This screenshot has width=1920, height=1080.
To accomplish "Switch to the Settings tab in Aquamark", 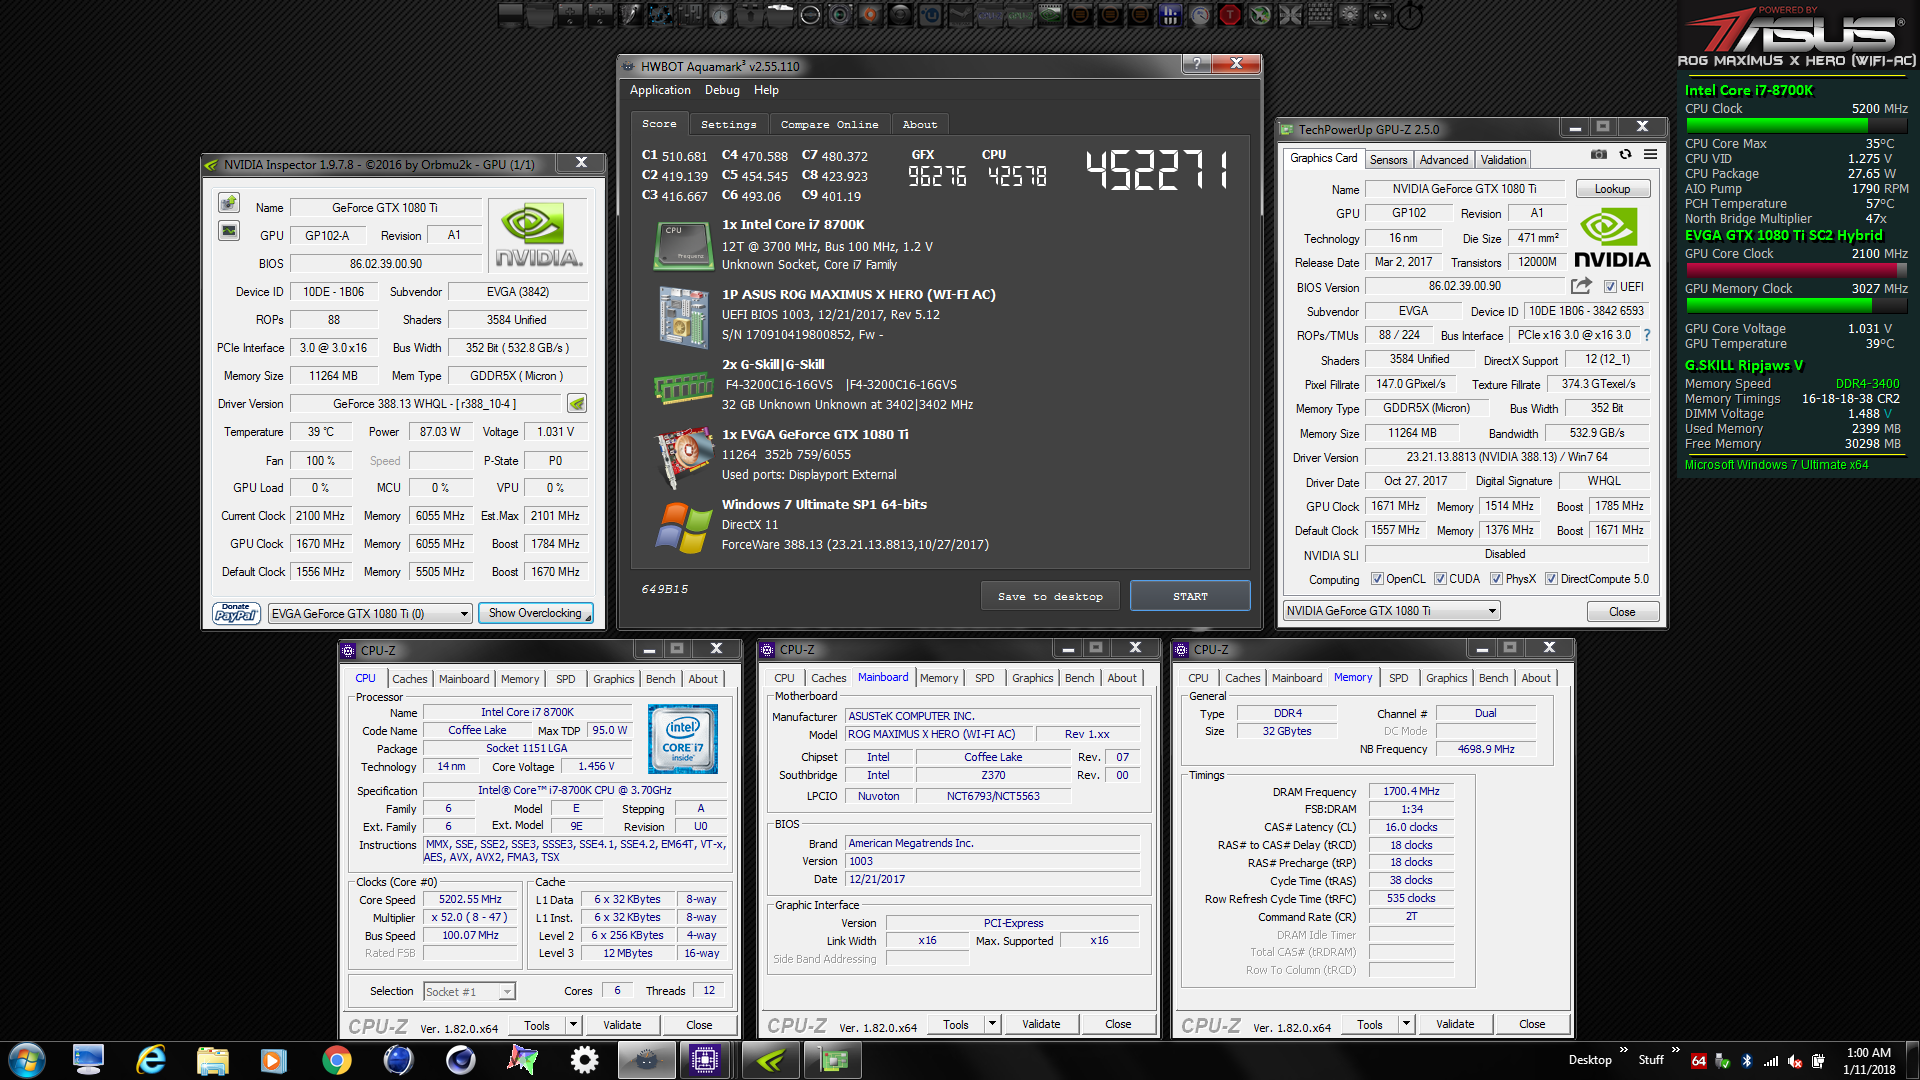I will pos(728,124).
